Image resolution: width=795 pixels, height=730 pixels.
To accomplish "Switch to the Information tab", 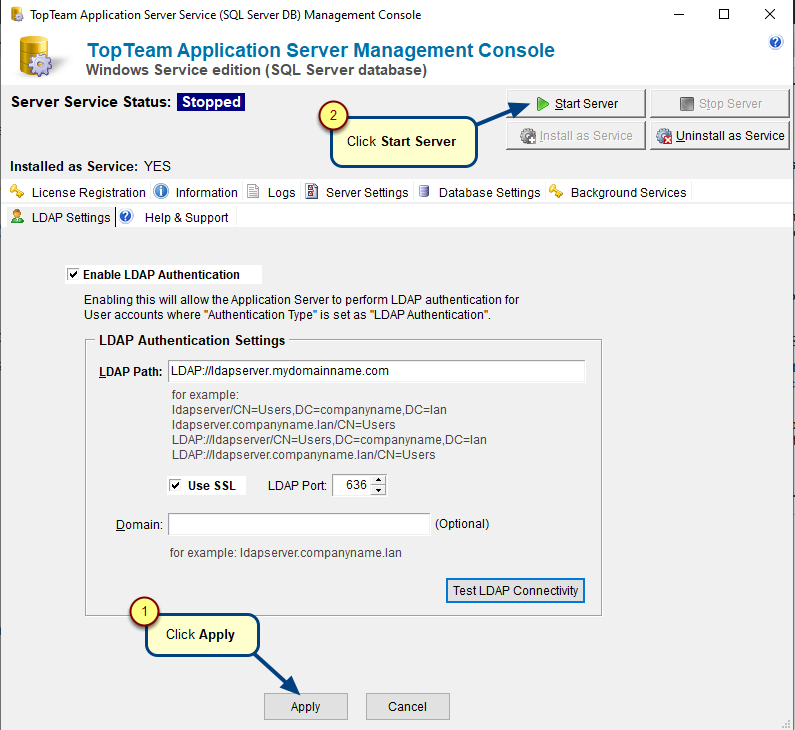I will pyautogui.click(x=196, y=192).
